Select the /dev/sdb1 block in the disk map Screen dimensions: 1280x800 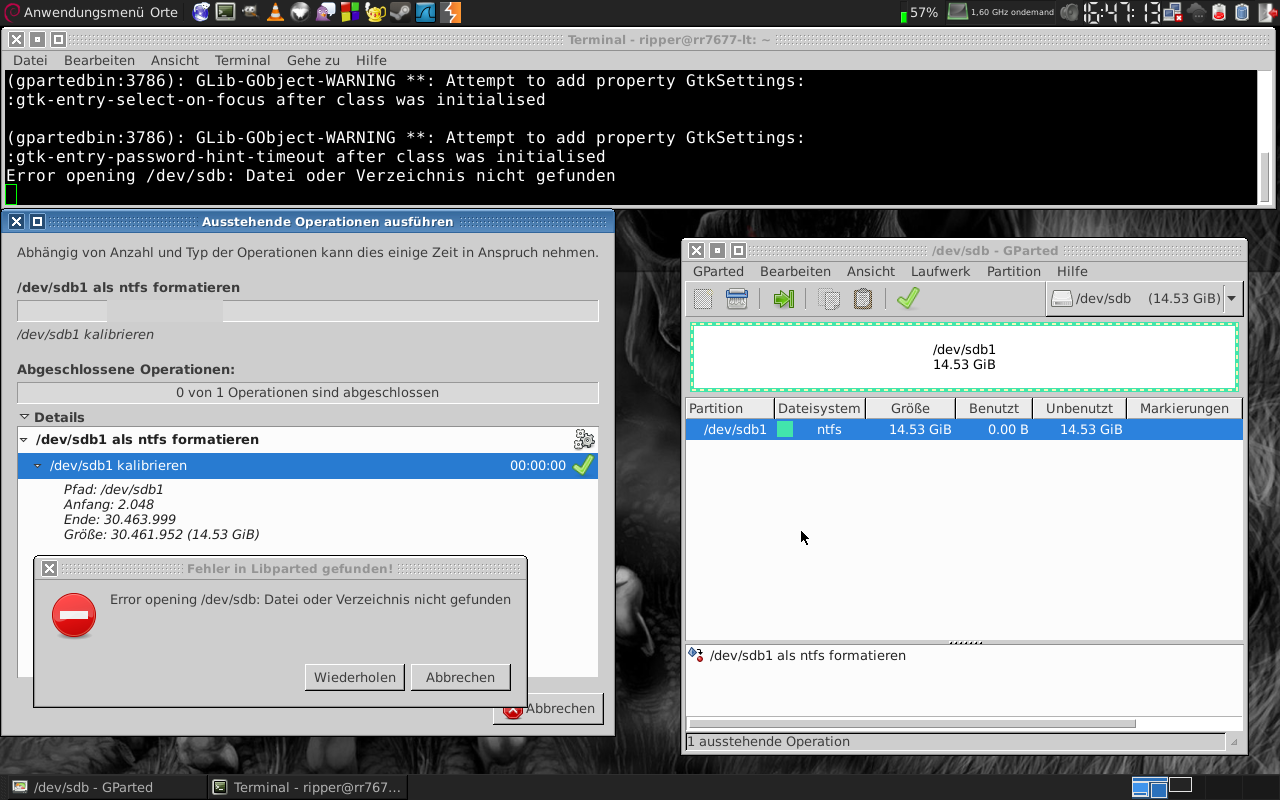point(964,357)
